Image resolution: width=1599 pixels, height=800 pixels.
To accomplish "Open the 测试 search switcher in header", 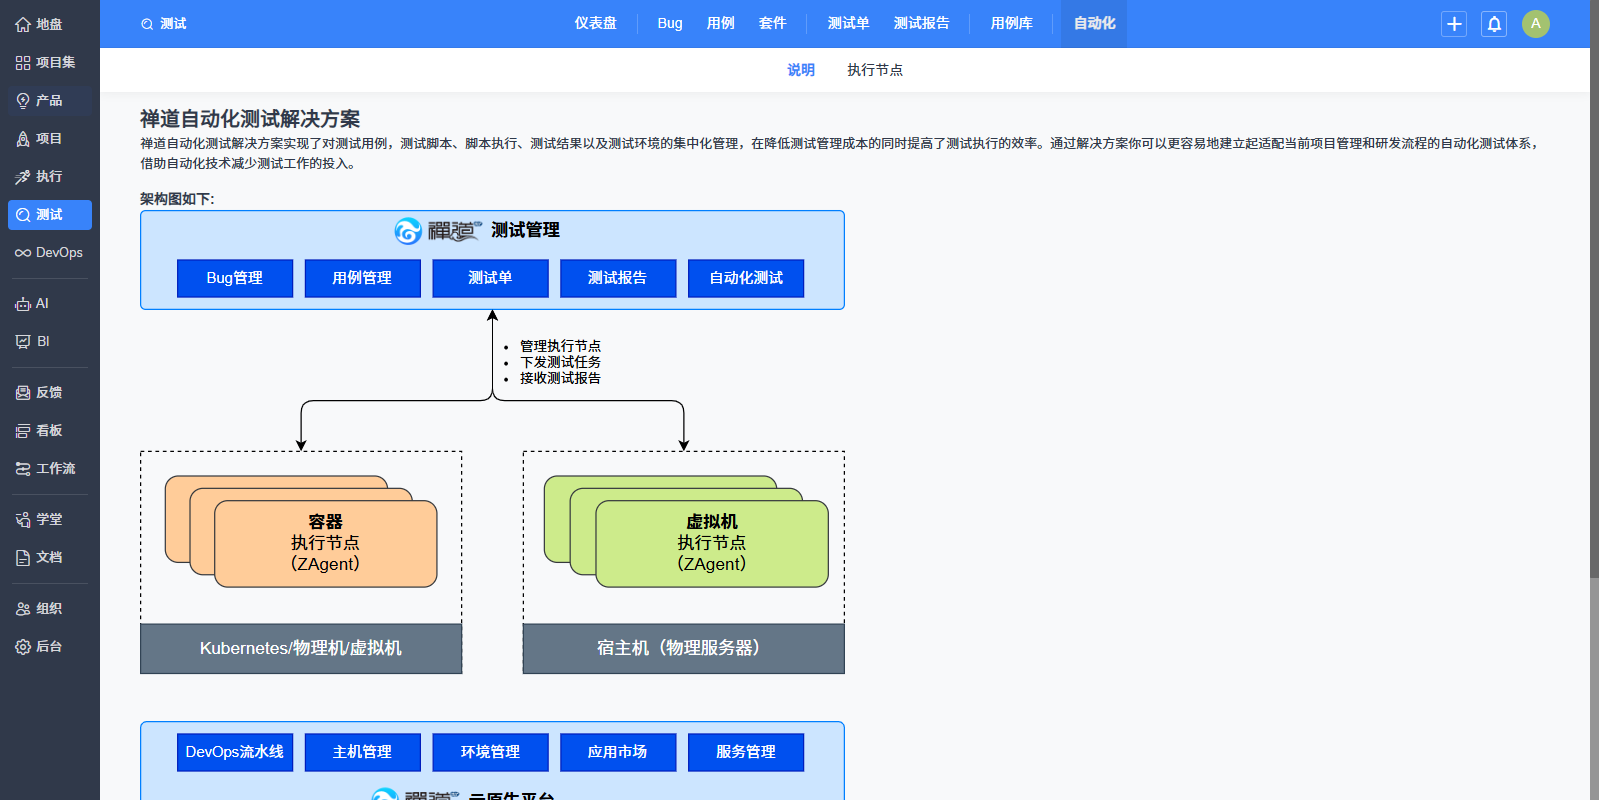I will click(x=164, y=24).
